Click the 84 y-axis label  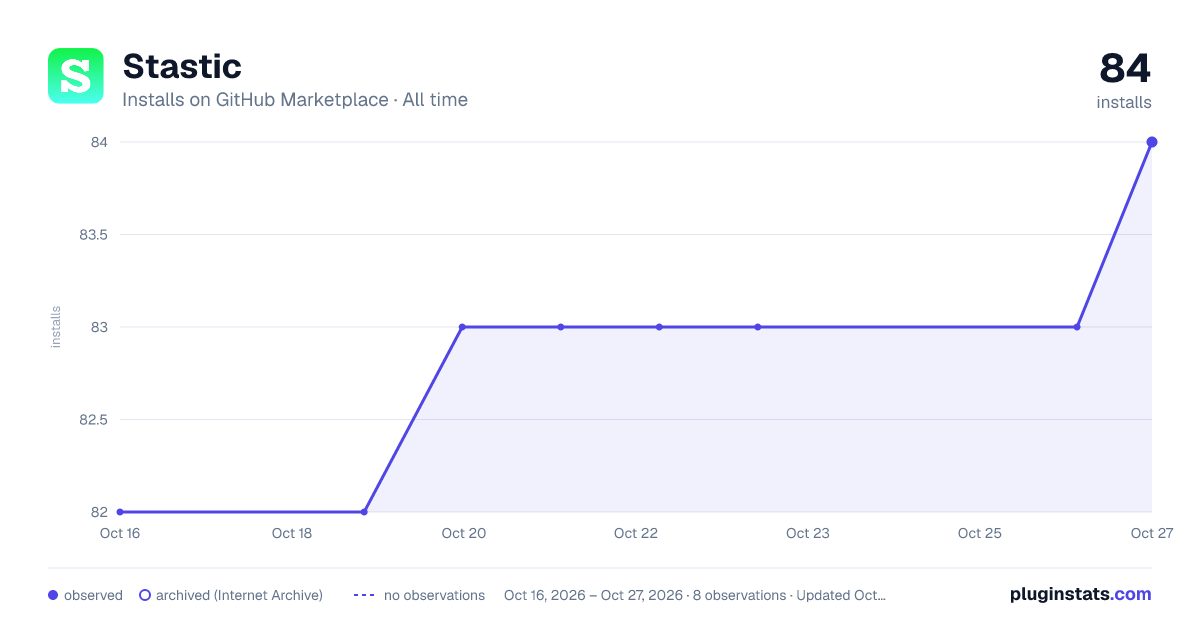tap(99, 142)
